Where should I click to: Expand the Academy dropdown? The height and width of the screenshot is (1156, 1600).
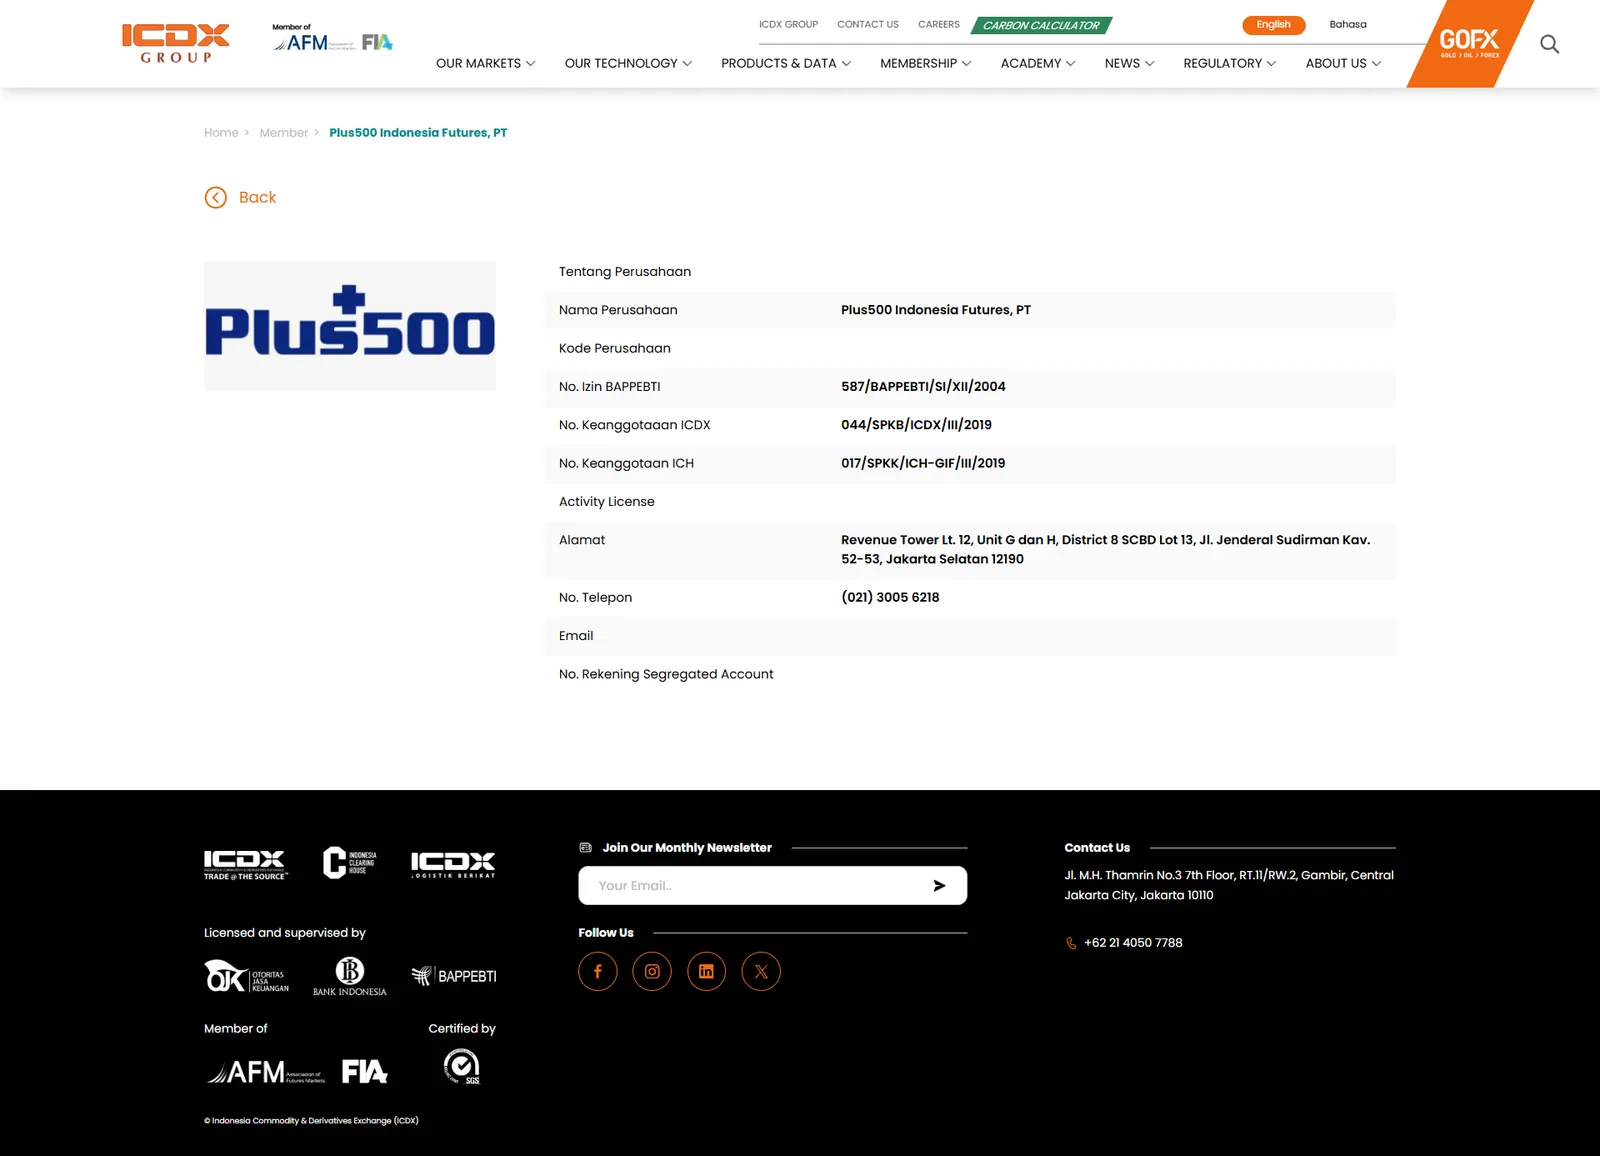pyautogui.click(x=1038, y=63)
